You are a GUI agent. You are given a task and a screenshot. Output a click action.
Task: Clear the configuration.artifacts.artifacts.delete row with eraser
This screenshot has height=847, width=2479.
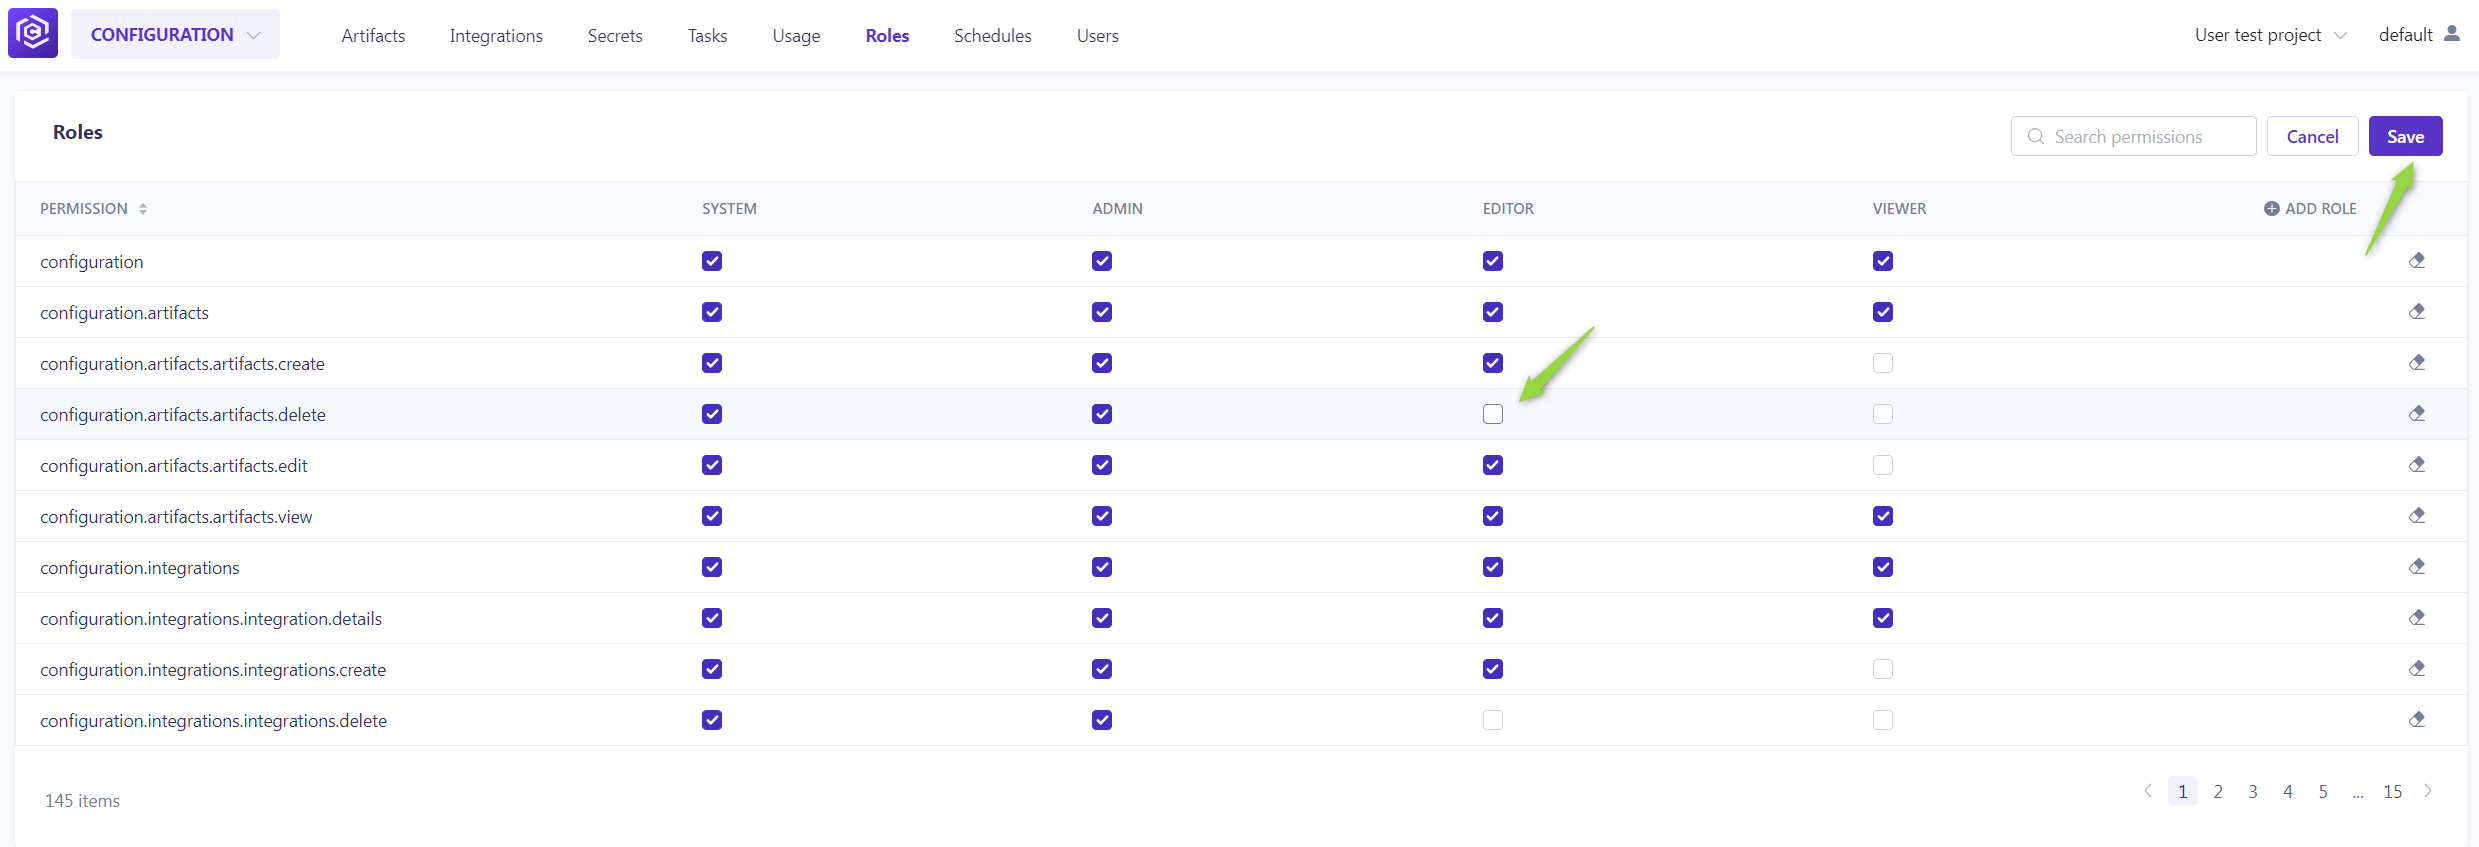(2416, 414)
